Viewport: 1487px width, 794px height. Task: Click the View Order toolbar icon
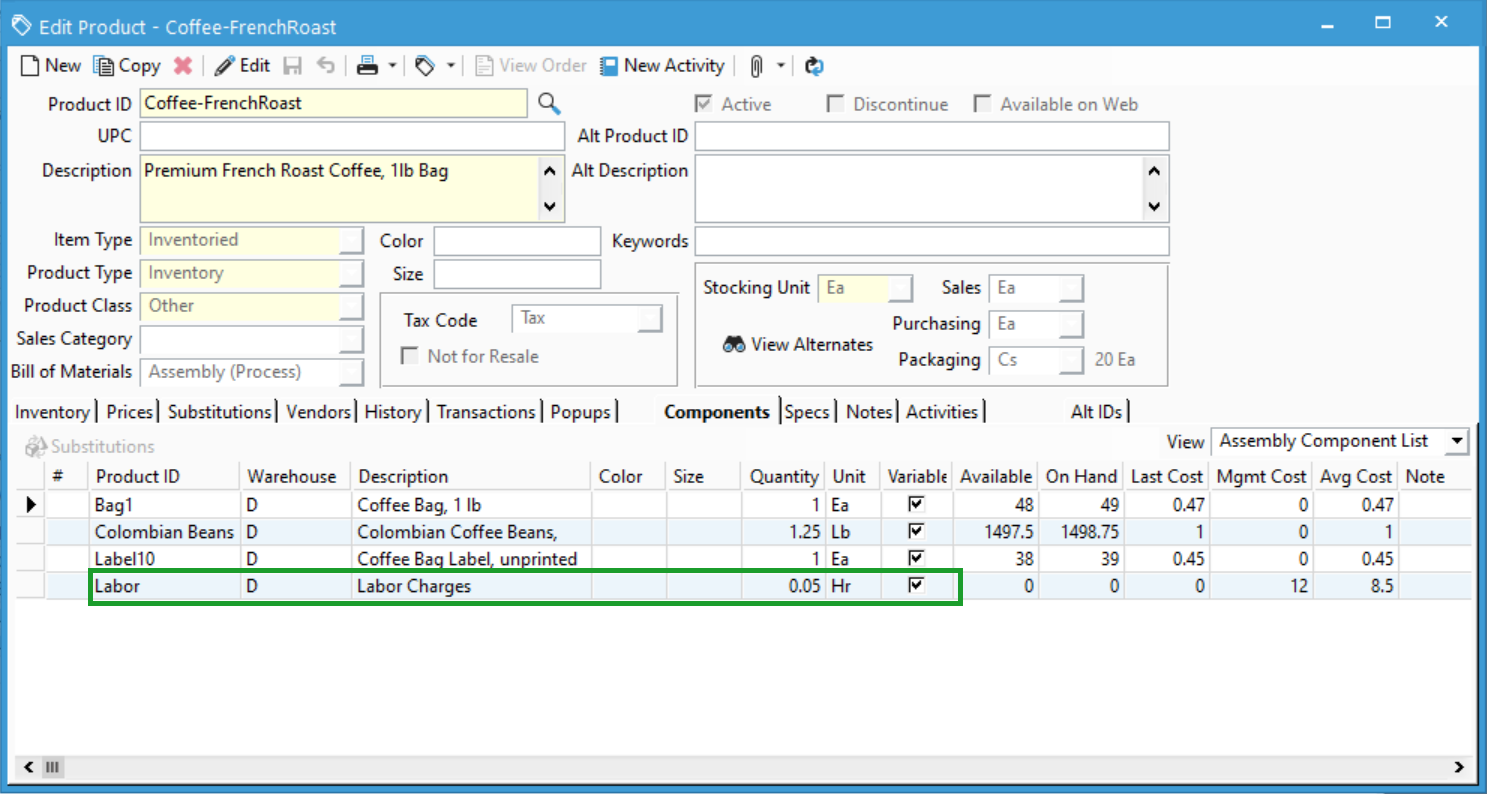[484, 66]
